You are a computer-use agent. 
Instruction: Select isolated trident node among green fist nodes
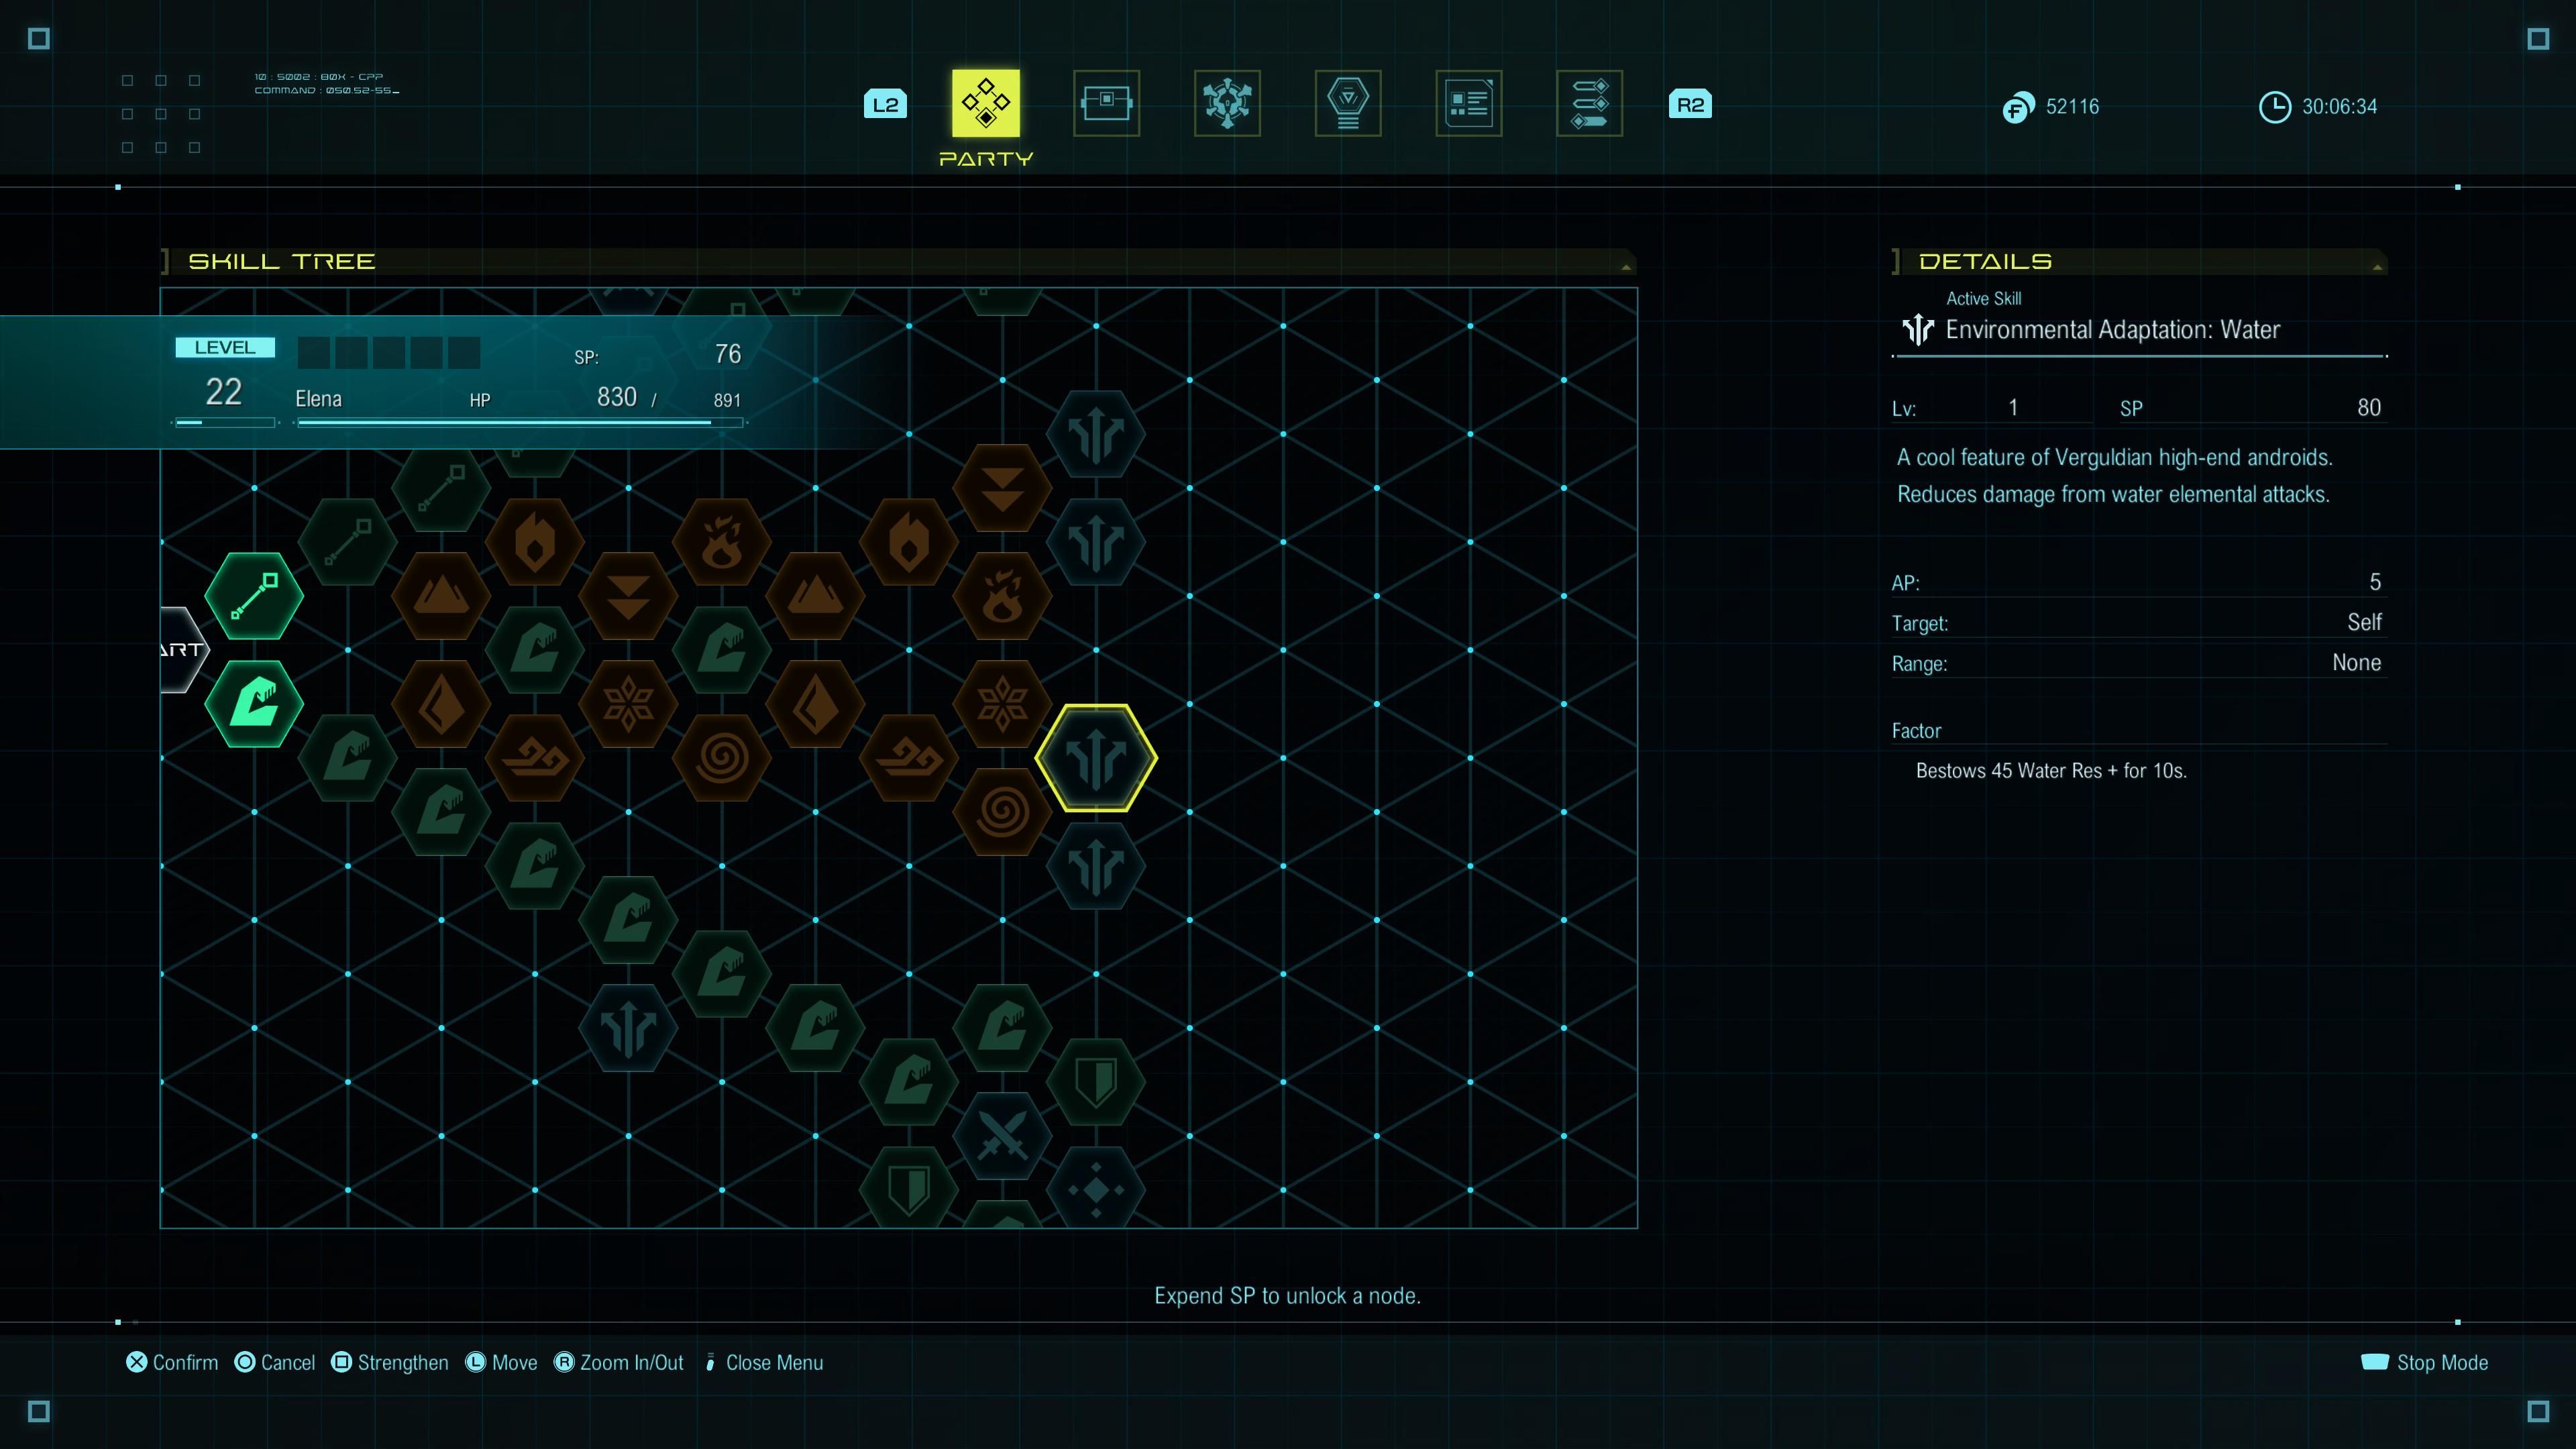[x=628, y=1028]
